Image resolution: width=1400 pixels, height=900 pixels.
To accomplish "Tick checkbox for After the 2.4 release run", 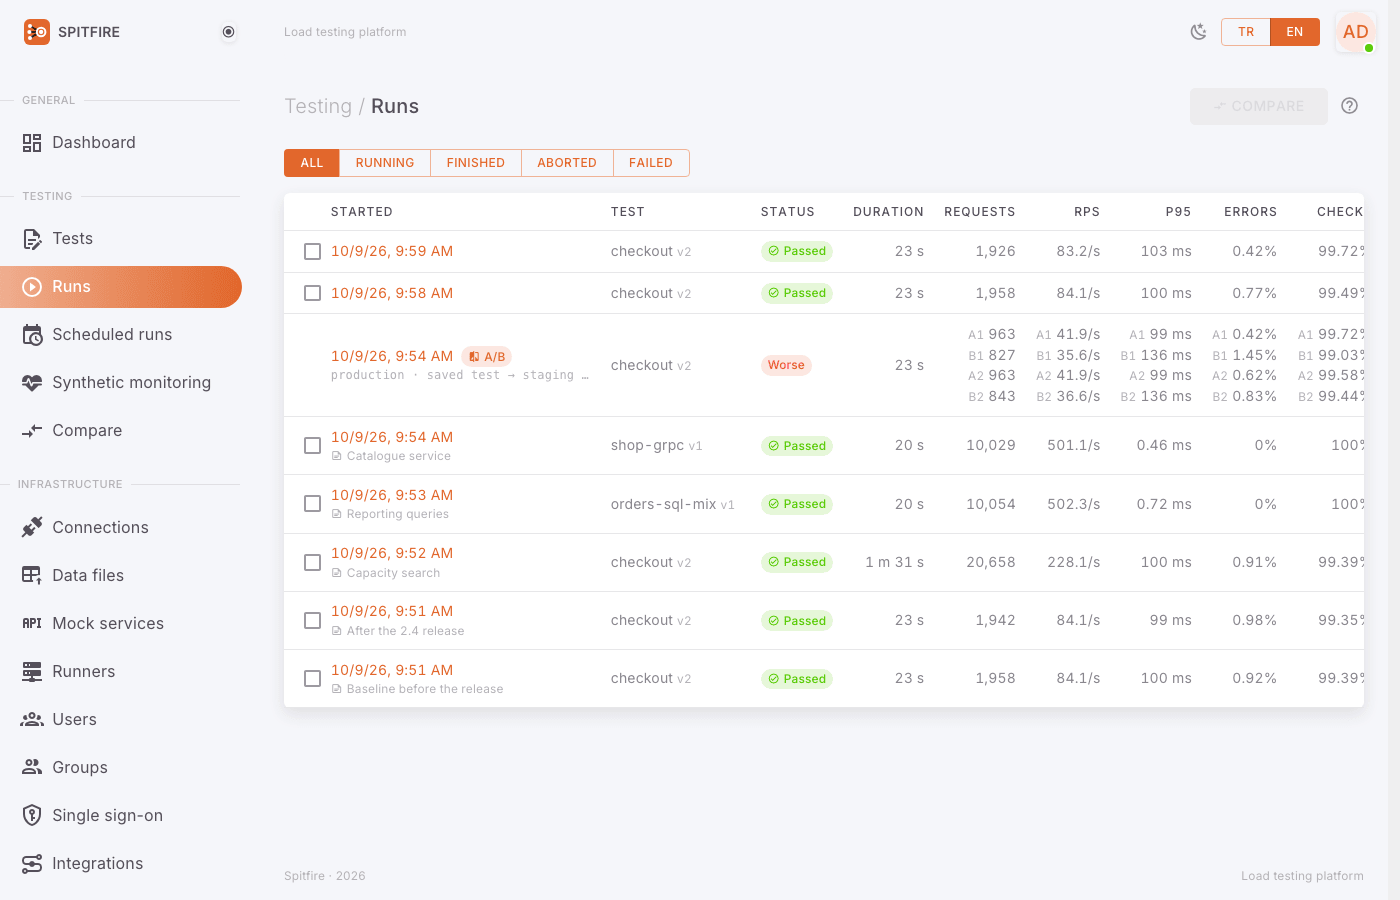I will (312, 620).
